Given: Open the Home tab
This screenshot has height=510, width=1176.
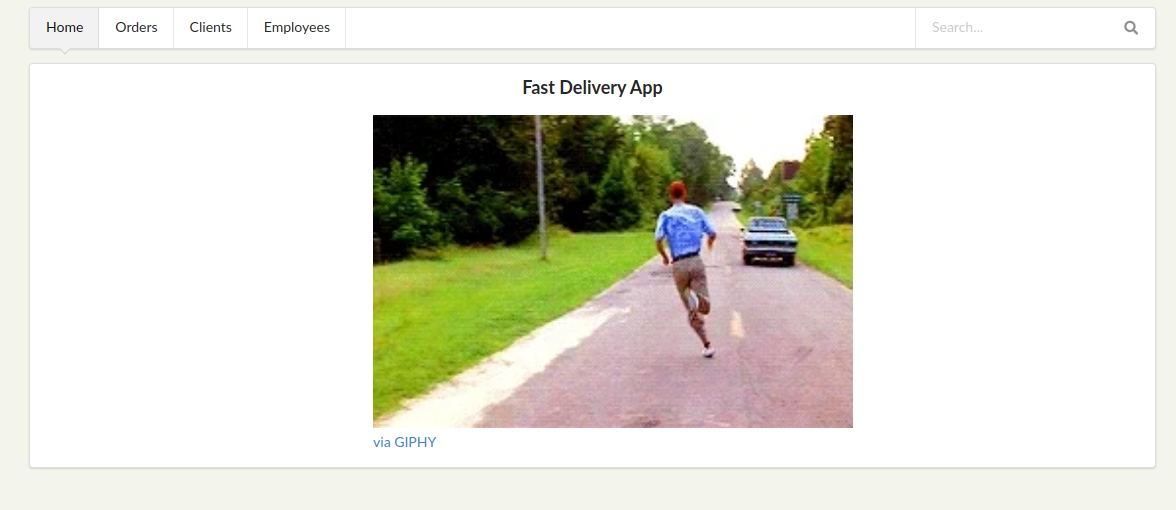Looking at the screenshot, I should click(x=64, y=28).
